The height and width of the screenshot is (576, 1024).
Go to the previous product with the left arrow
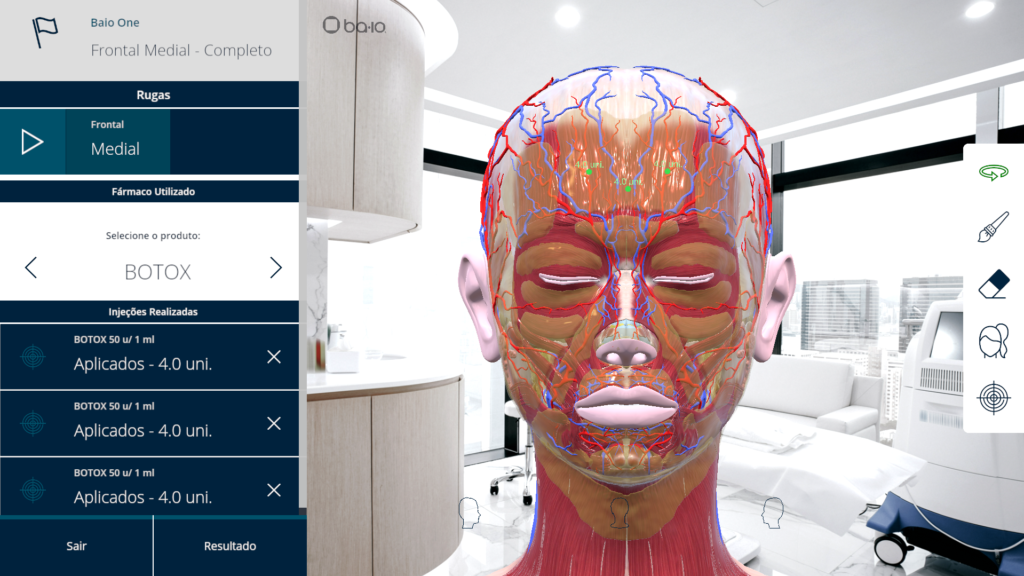coord(31,268)
